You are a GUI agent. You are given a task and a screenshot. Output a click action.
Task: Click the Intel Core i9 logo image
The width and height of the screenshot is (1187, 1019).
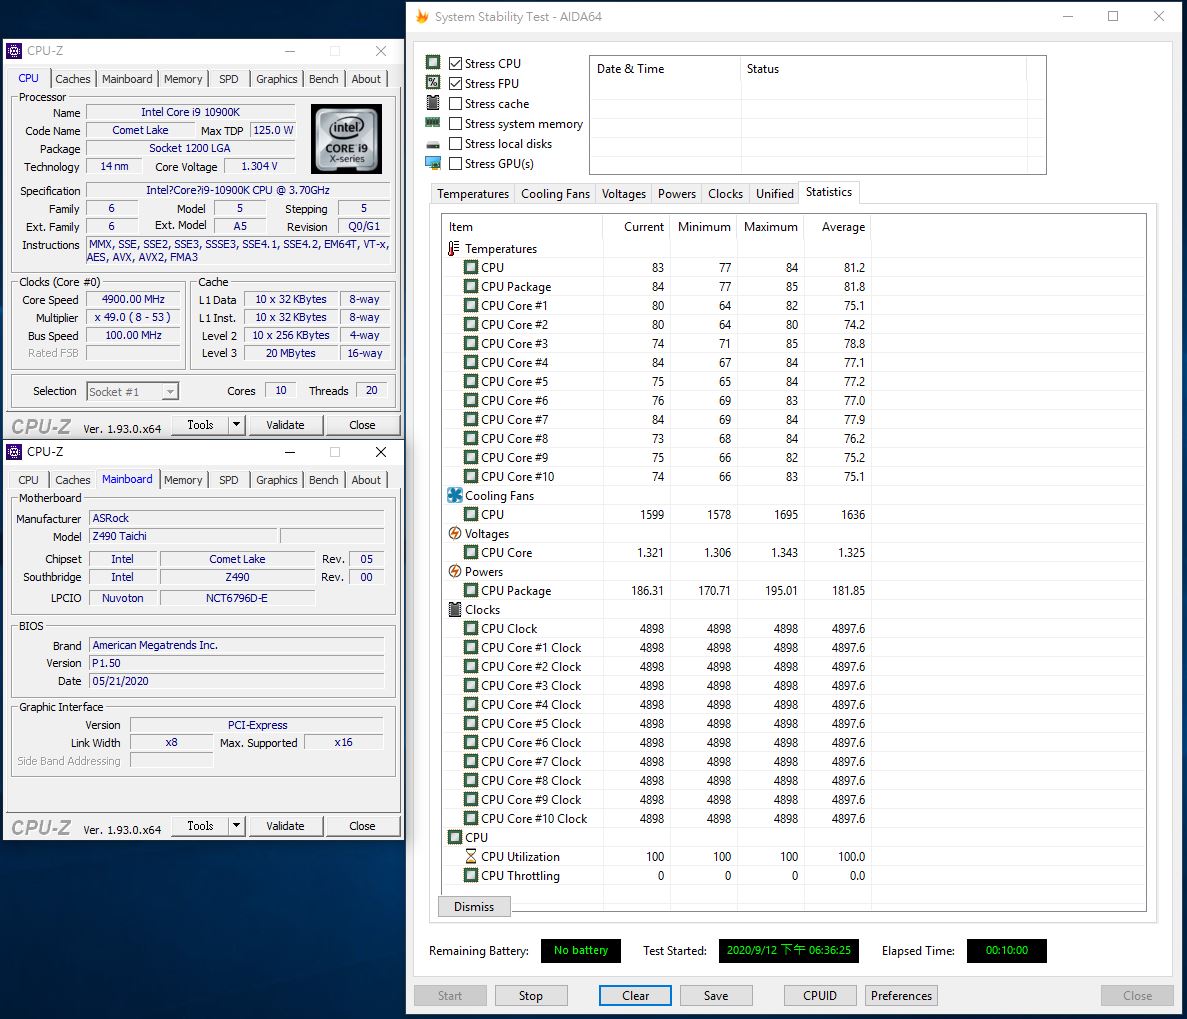(346, 138)
